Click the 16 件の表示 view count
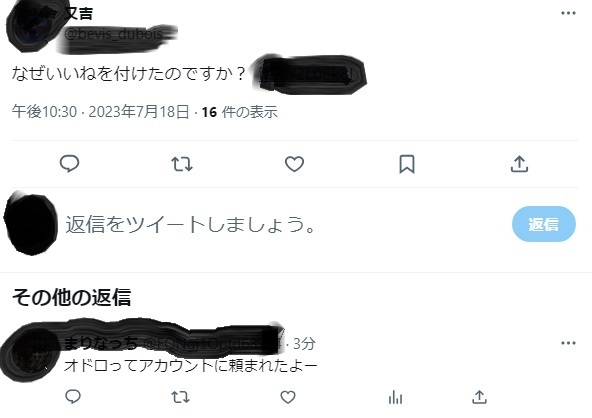The width and height of the screenshot is (592, 418). [x=240, y=112]
